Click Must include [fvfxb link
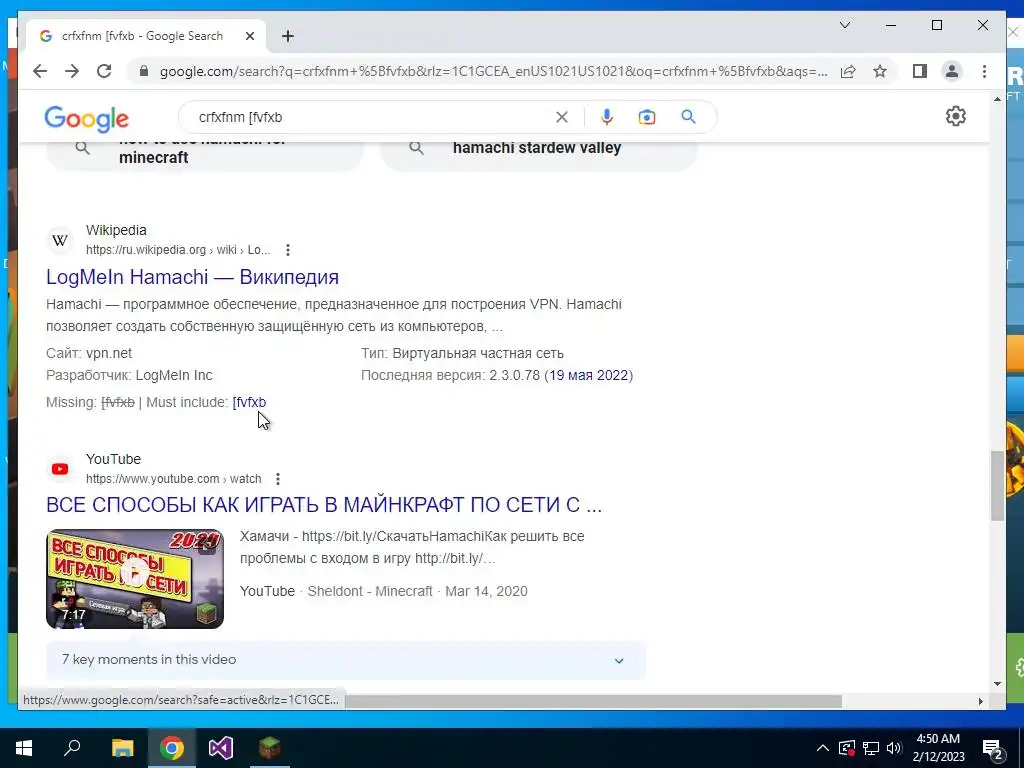 [249, 402]
